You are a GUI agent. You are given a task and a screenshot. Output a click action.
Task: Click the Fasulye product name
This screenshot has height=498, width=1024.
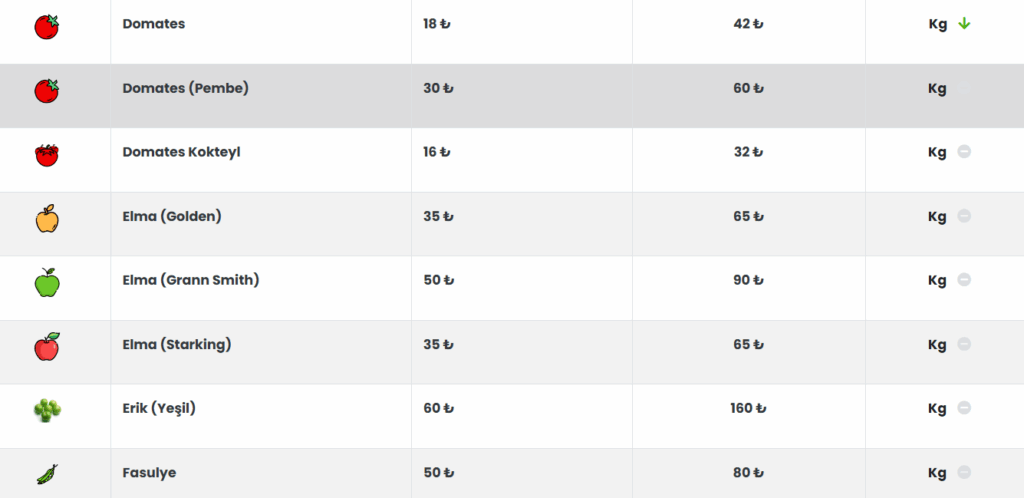(x=149, y=473)
